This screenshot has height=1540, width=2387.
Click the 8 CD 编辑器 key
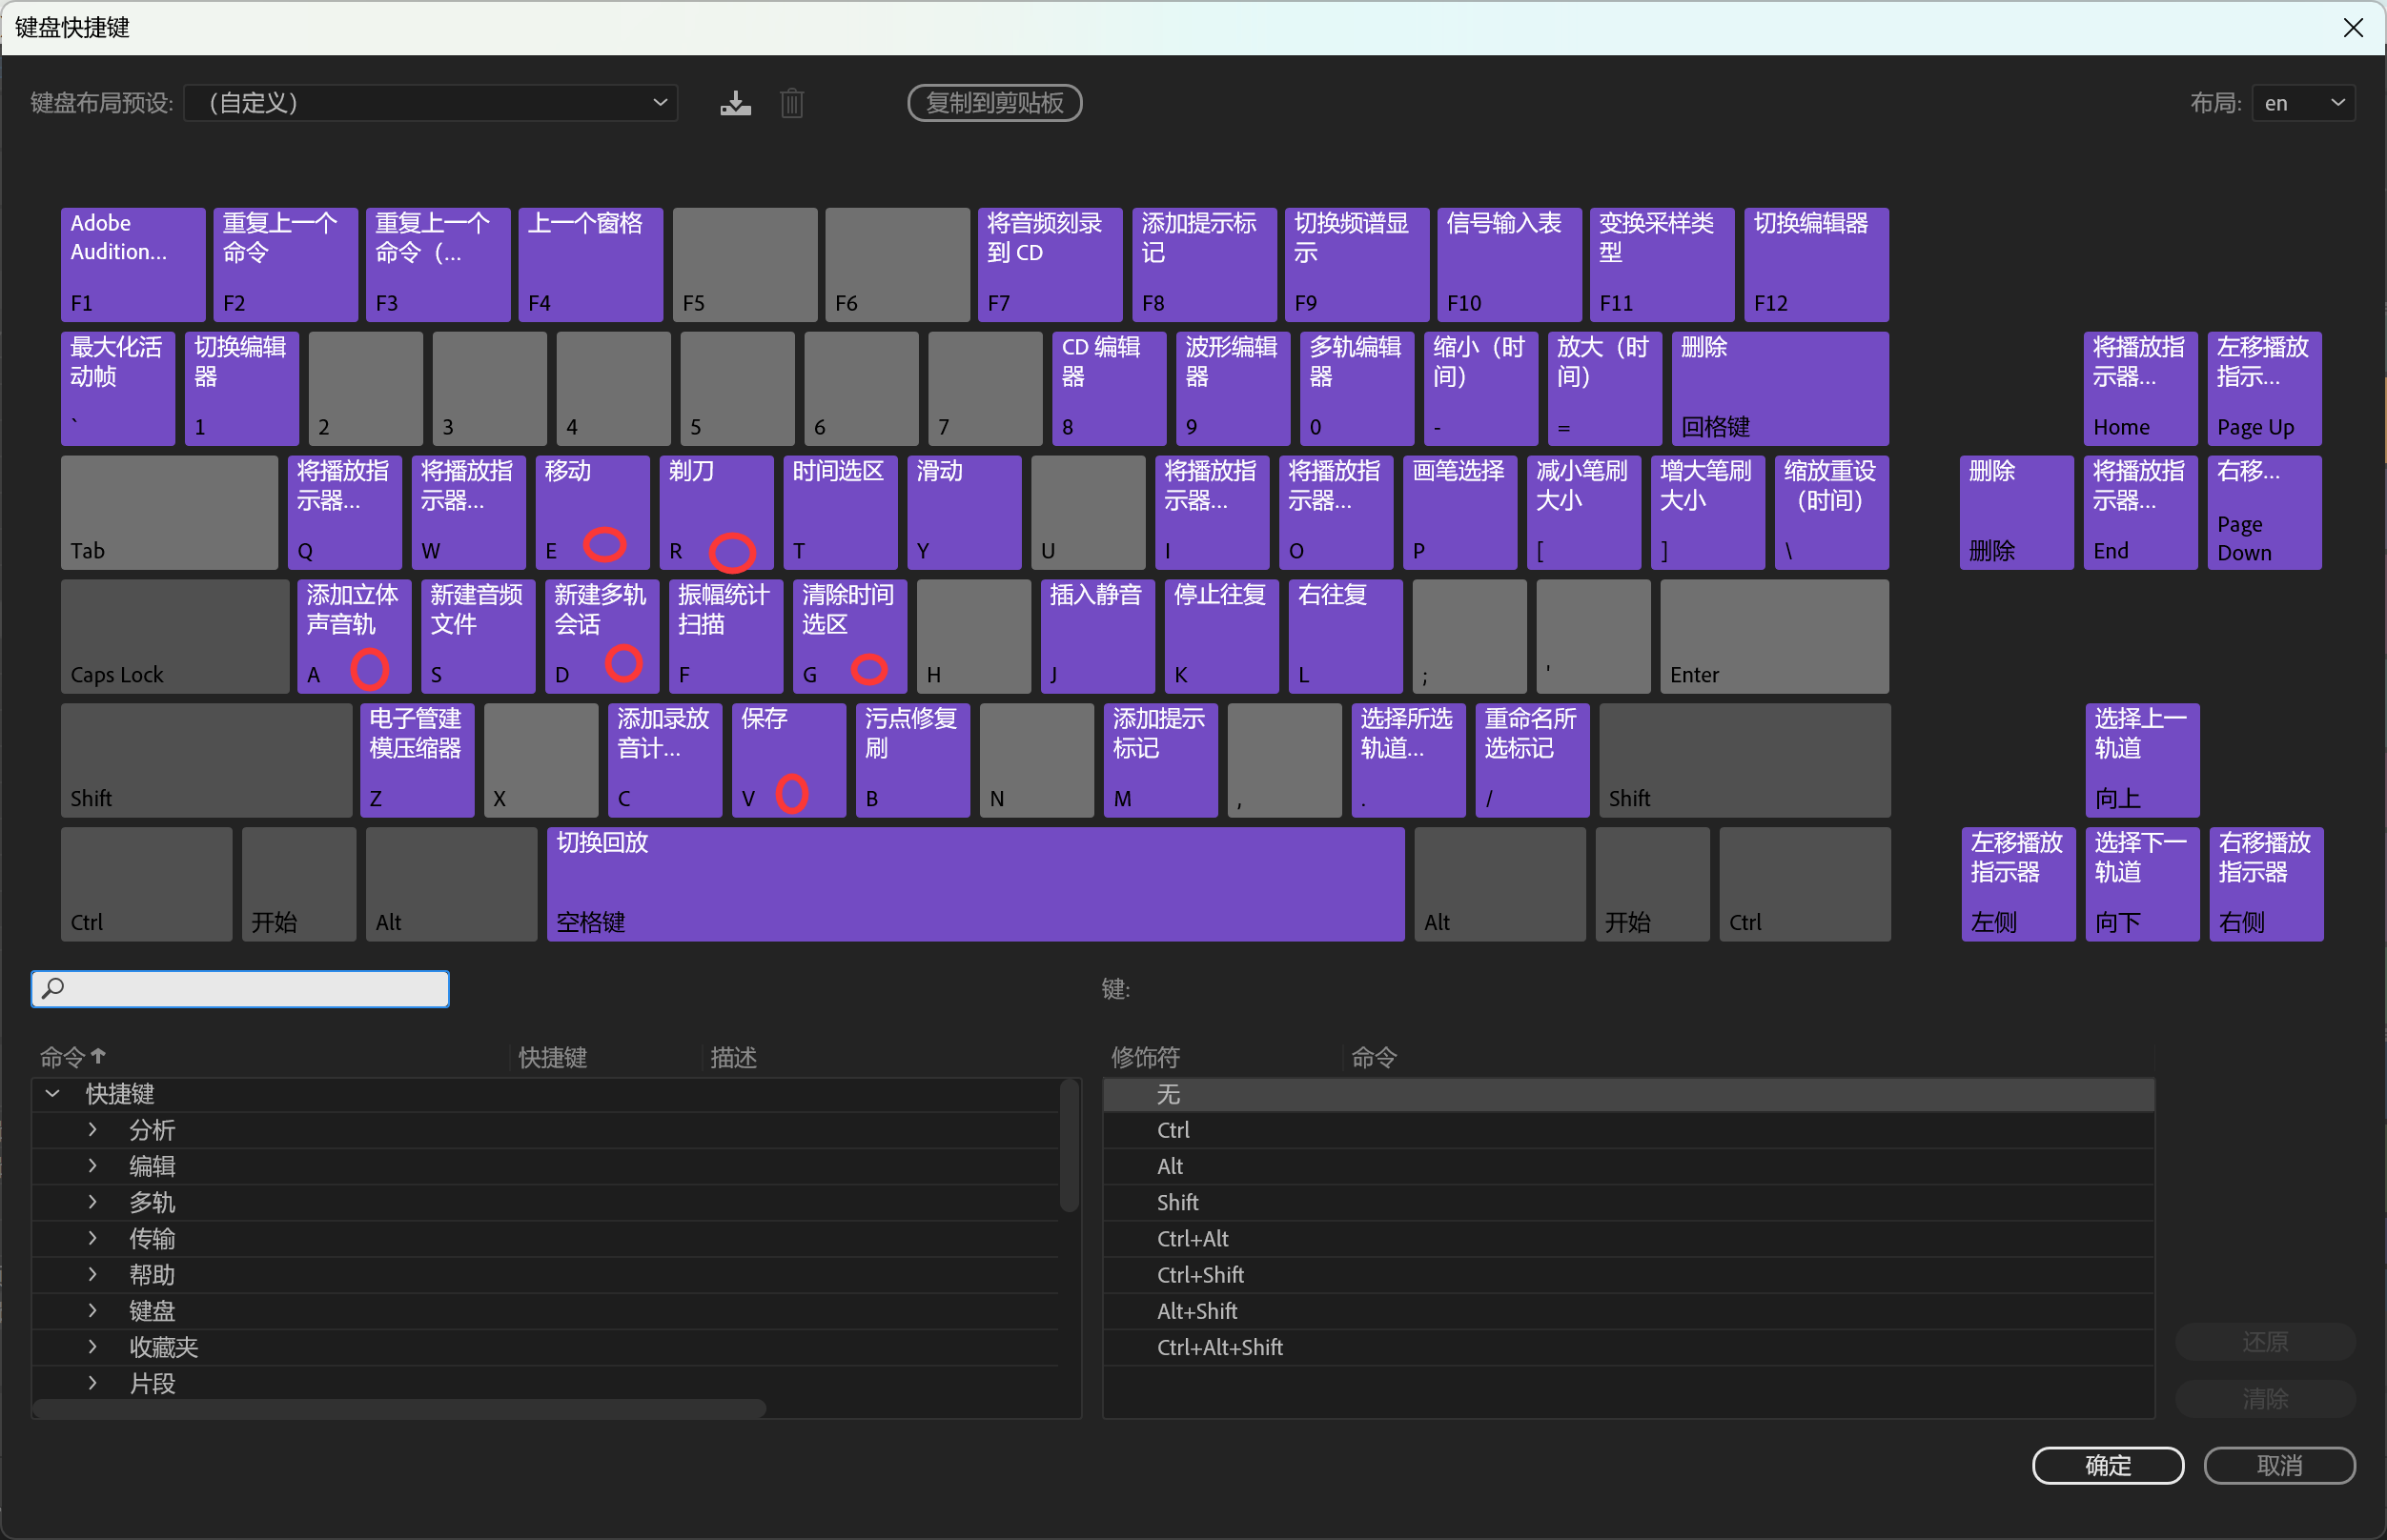pyautogui.click(x=1109, y=388)
